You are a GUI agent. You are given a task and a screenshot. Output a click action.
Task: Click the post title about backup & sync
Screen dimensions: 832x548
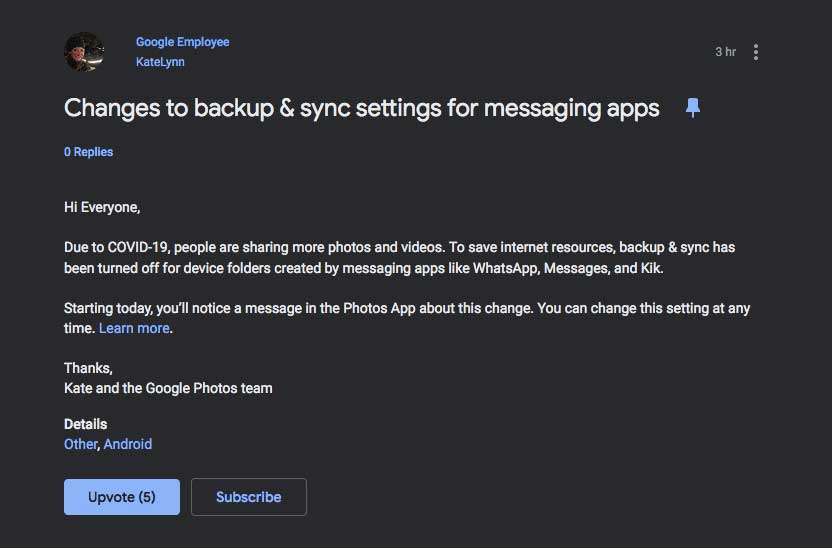click(x=361, y=108)
